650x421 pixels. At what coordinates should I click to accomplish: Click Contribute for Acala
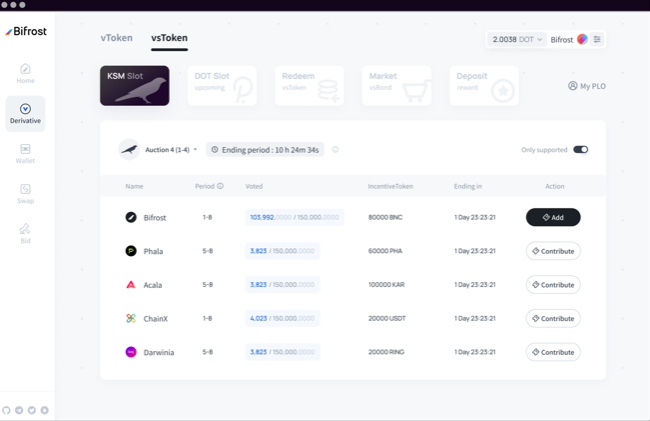coord(553,285)
